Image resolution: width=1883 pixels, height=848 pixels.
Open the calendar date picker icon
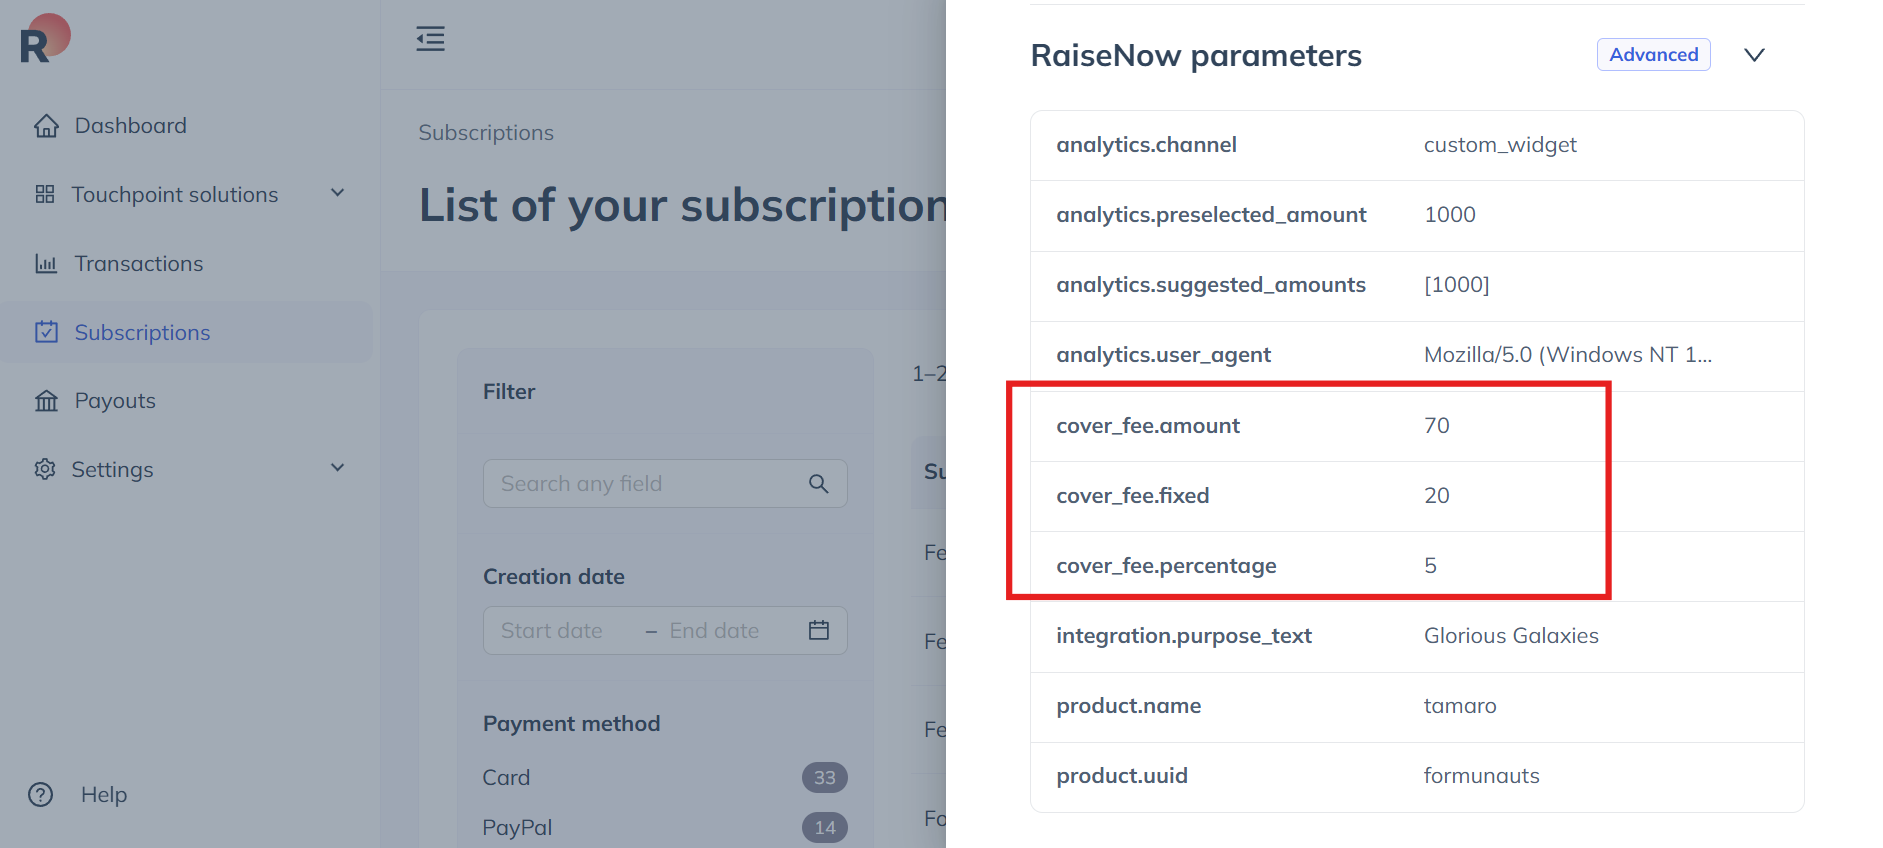[819, 631]
